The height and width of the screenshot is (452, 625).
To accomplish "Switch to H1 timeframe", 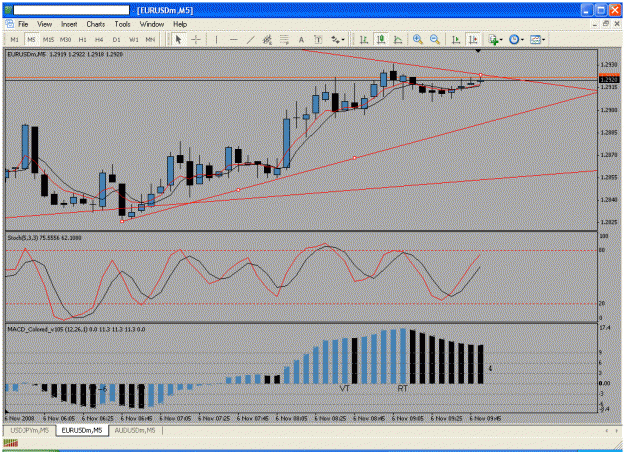I will click(x=83, y=39).
